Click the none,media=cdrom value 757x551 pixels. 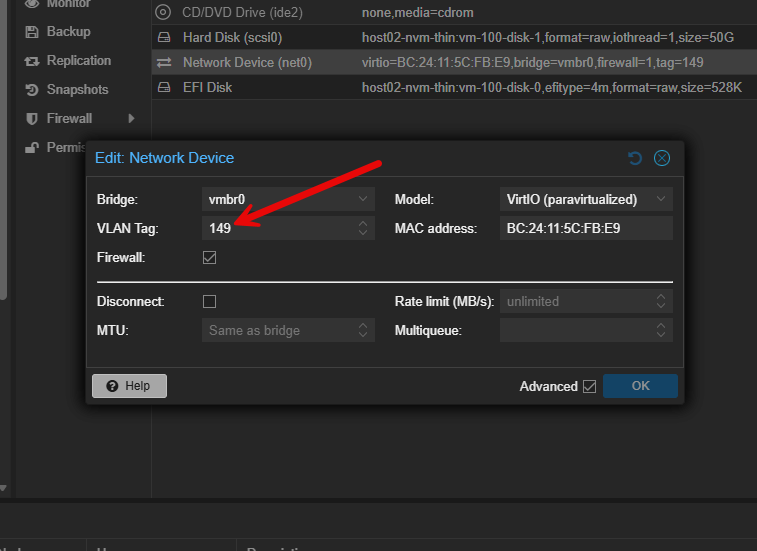coord(418,13)
